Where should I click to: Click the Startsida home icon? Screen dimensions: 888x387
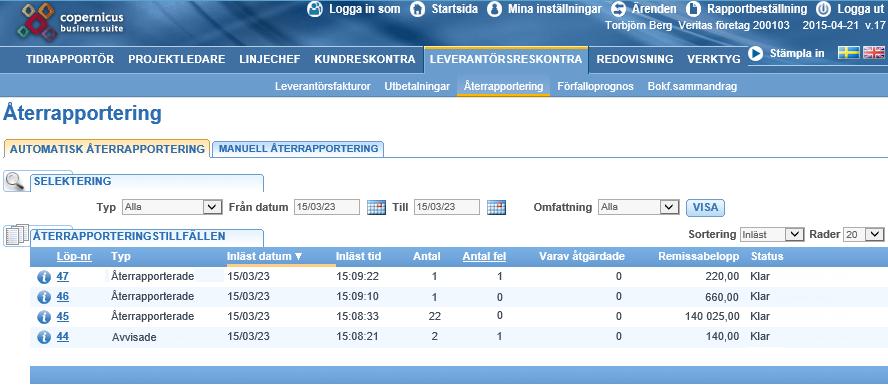[x=417, y=10]
